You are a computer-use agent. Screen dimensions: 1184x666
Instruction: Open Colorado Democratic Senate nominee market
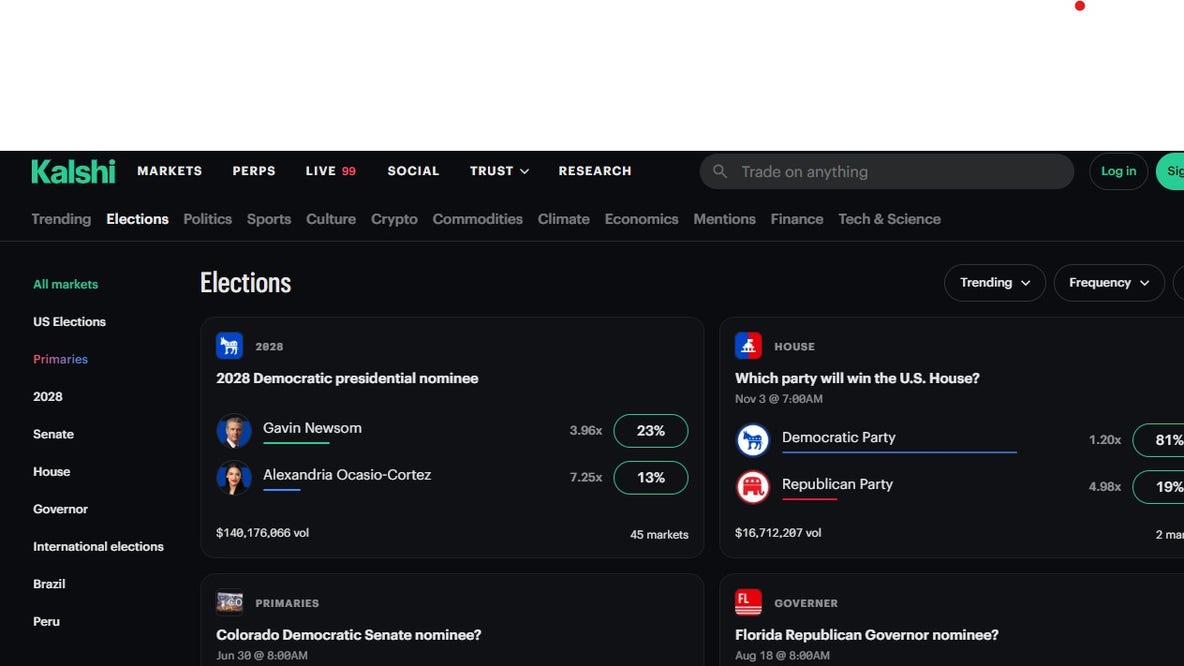(349, 635)
